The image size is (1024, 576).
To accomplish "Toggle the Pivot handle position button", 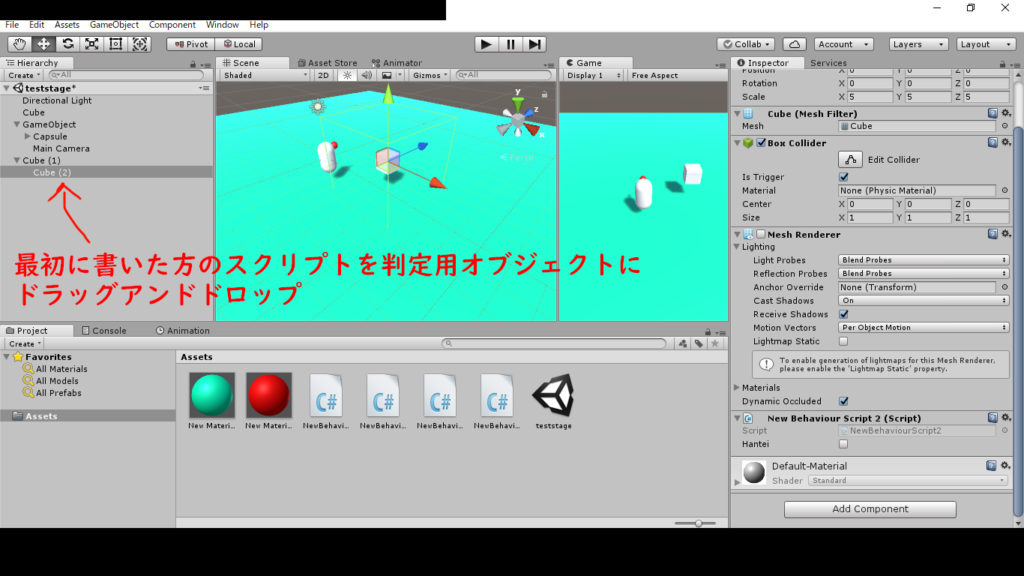I will (190, 44).
